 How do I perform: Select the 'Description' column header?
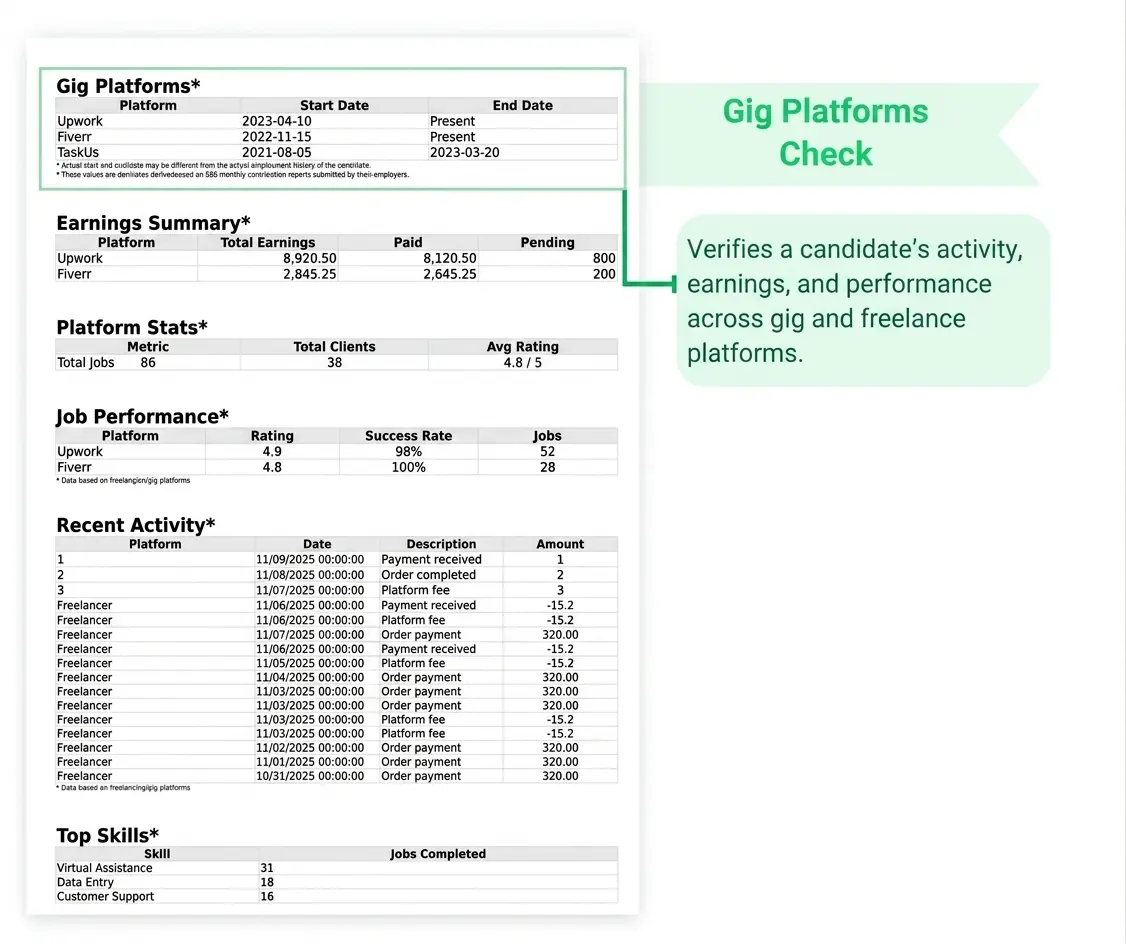[x=441, y=543]
